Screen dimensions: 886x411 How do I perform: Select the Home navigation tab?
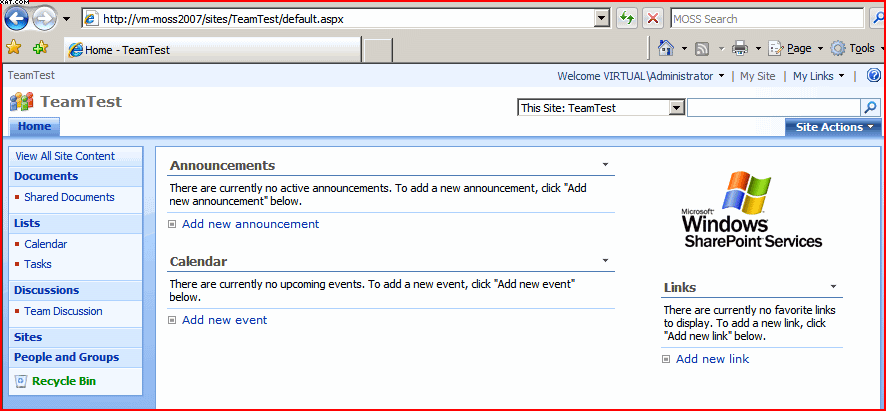pos(34,126)
